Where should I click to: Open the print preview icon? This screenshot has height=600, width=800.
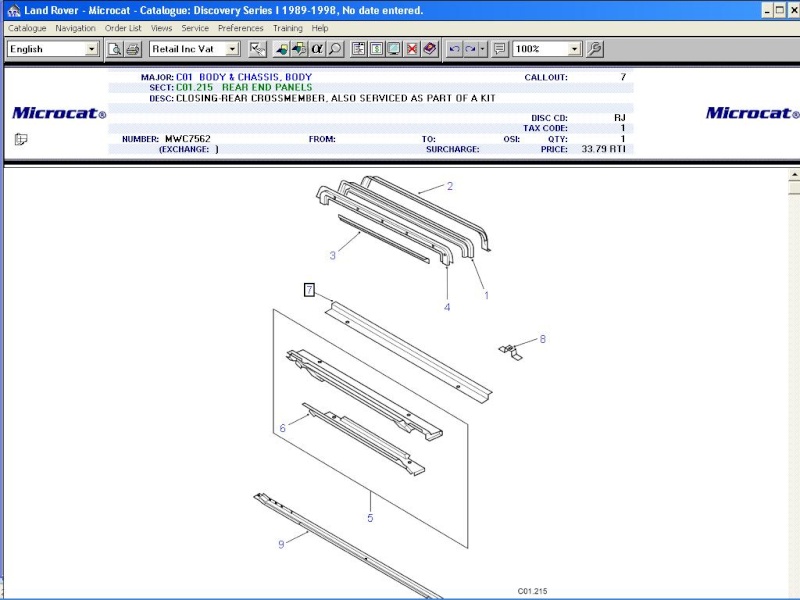click(115, 49)
